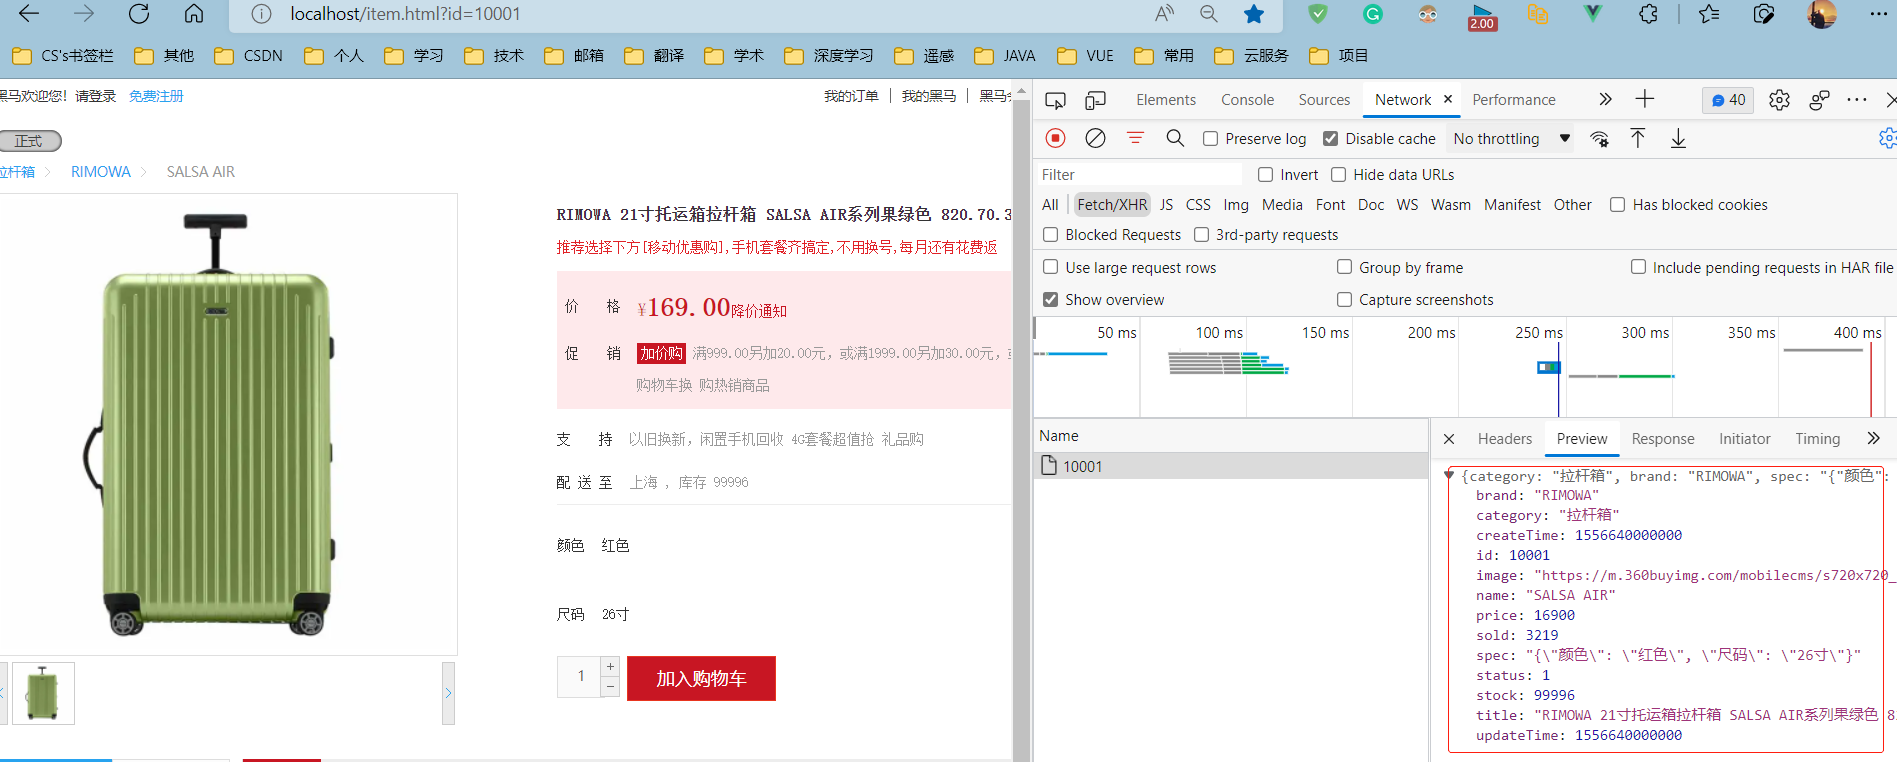Open the VUE bookmarks folder
The height and width of the screenshot is (762, 1897).
(x=1086, y=56)
